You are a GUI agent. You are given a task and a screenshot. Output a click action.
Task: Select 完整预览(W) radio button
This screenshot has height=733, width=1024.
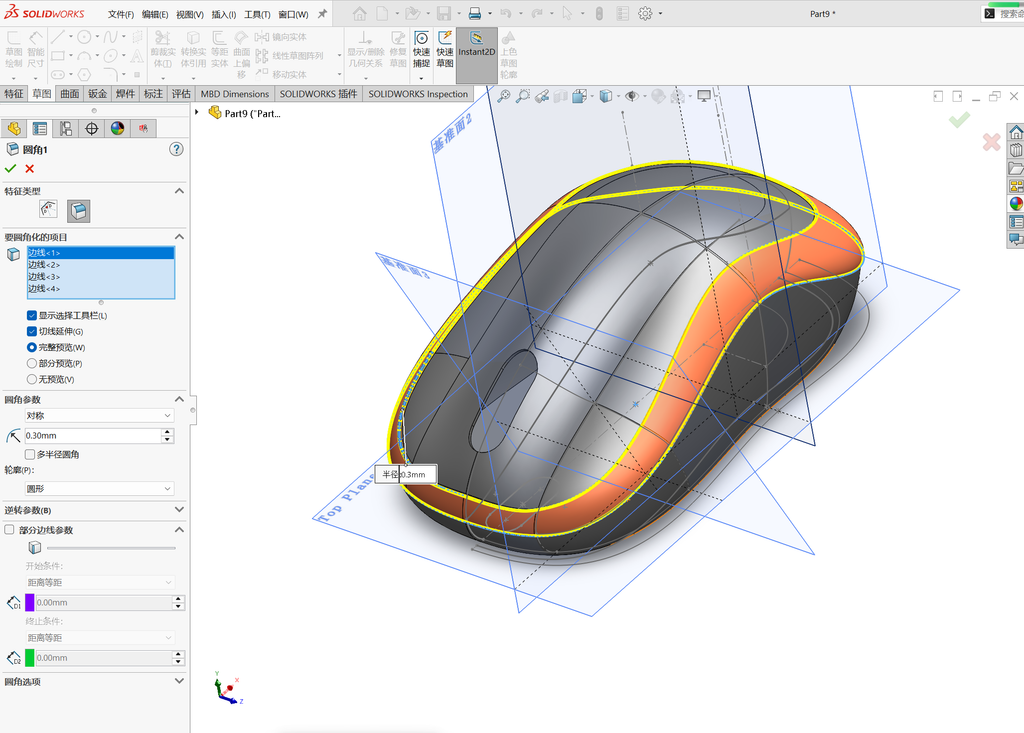tap(31, 348)
